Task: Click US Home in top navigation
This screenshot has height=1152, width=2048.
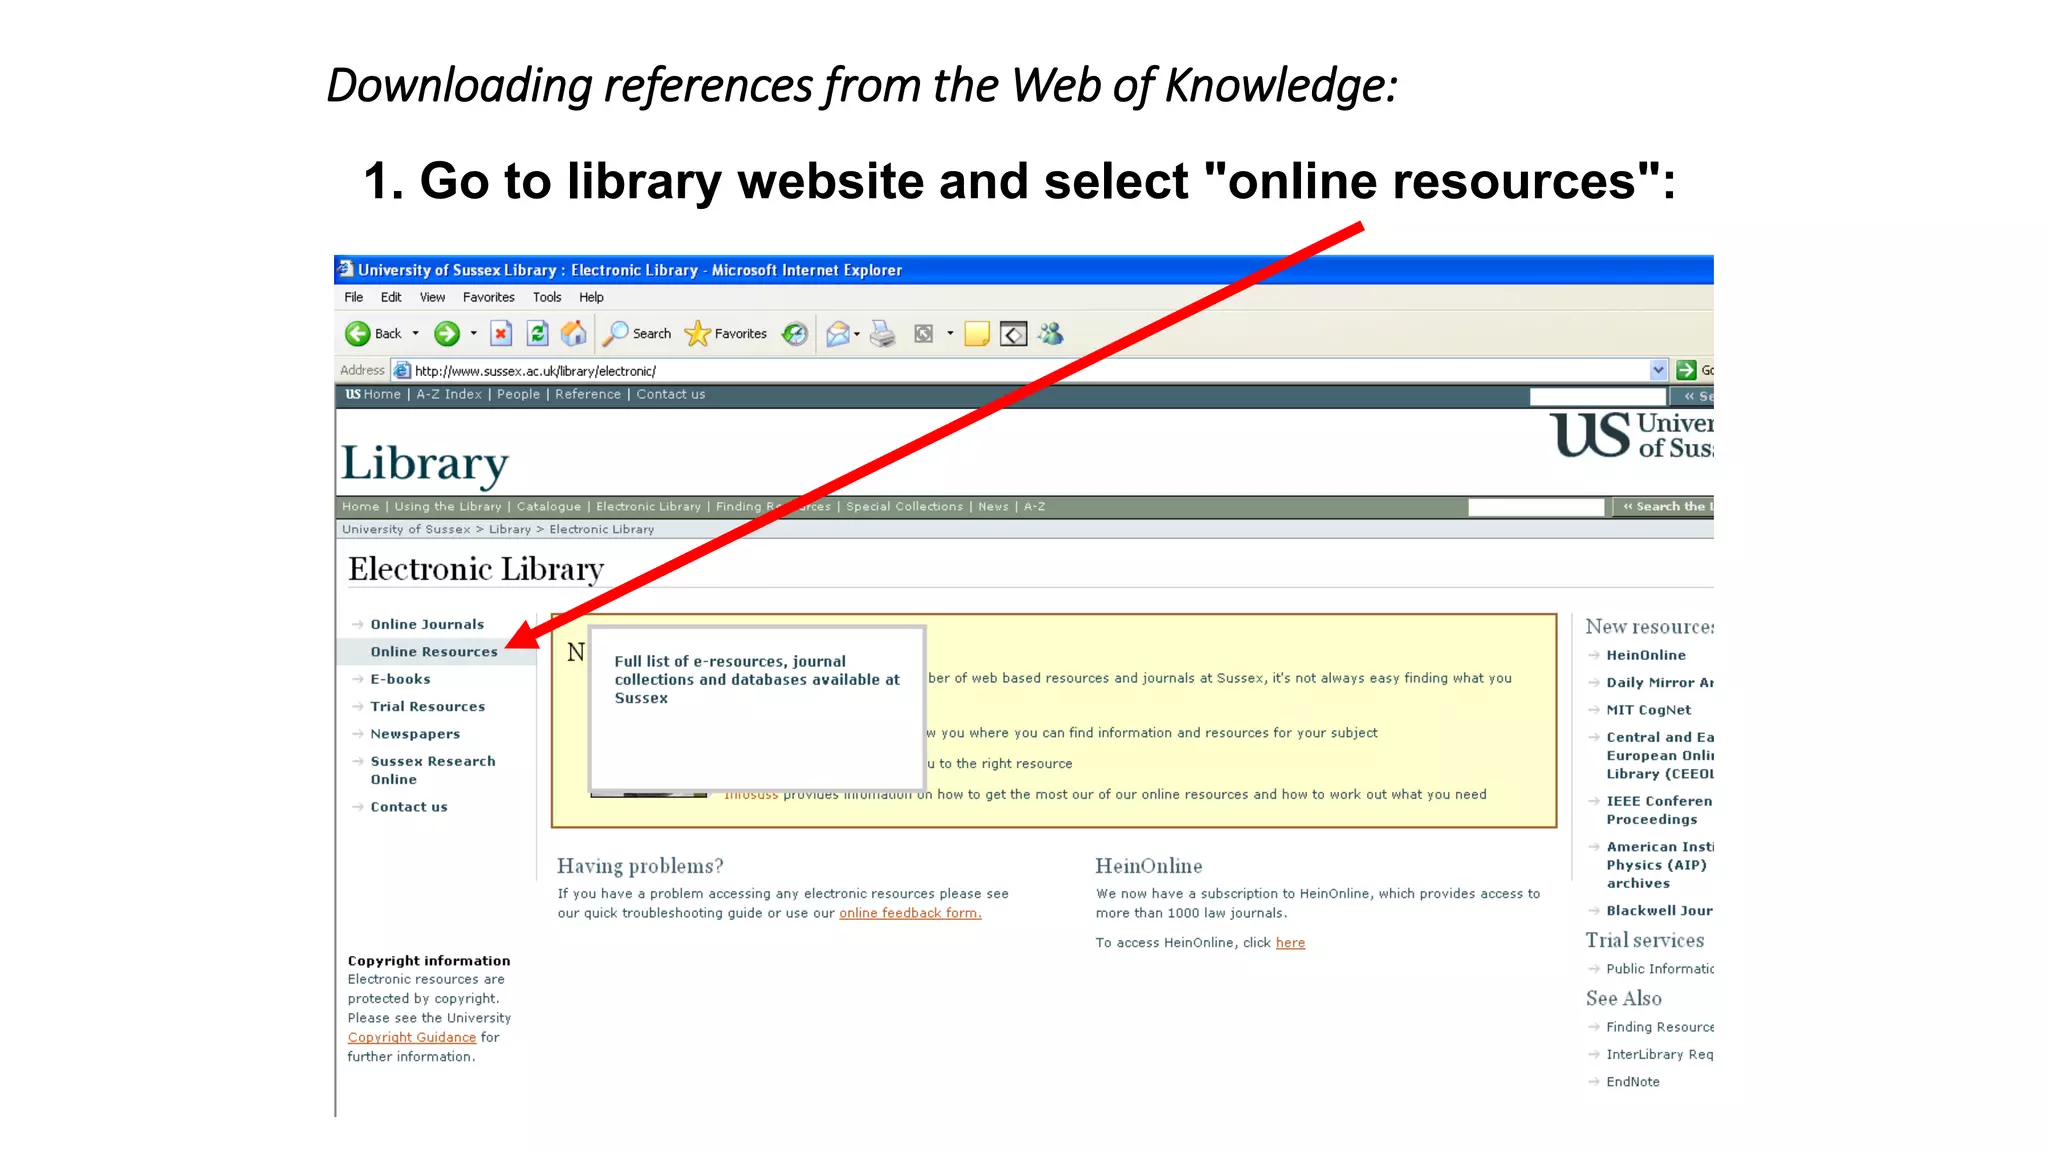Action: click(373, 394)
